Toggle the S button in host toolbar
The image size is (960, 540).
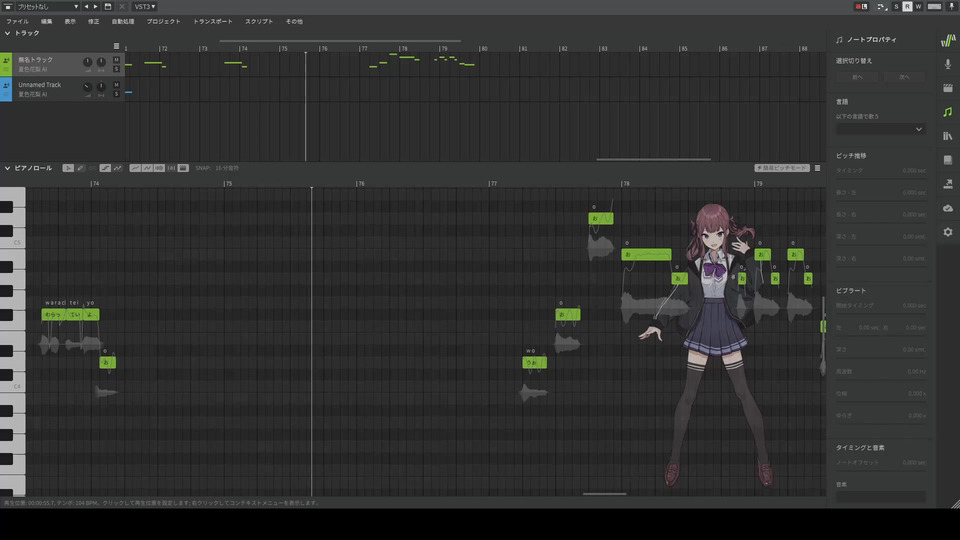[896, 7]
